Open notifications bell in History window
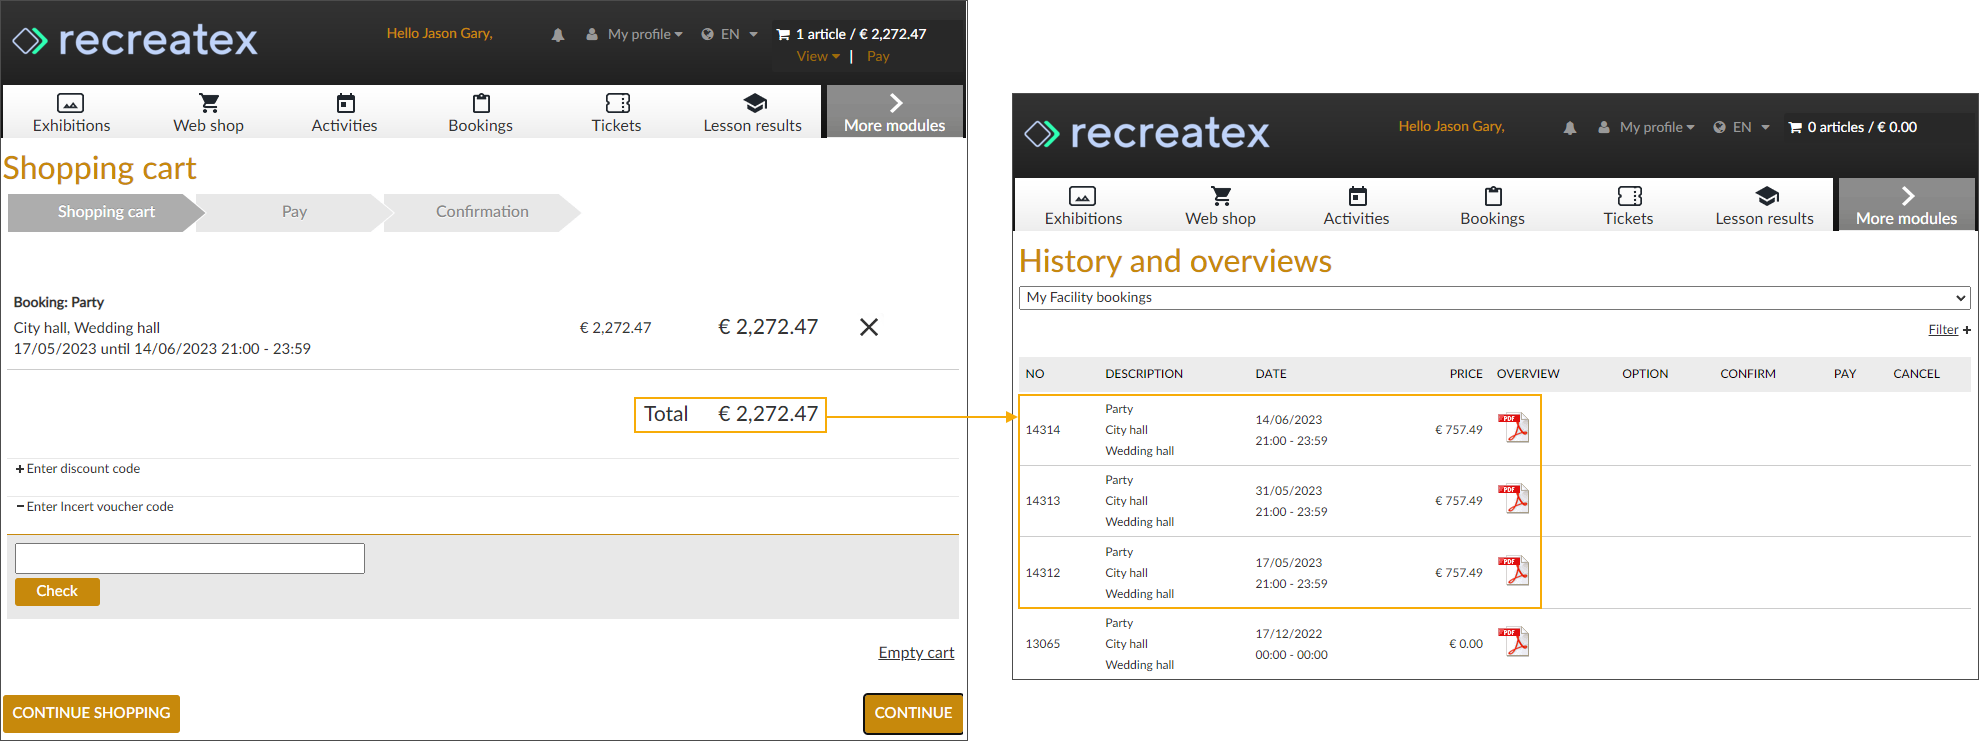The height and width of the screenshot is (741, 1979). (x=1570, y=128)
